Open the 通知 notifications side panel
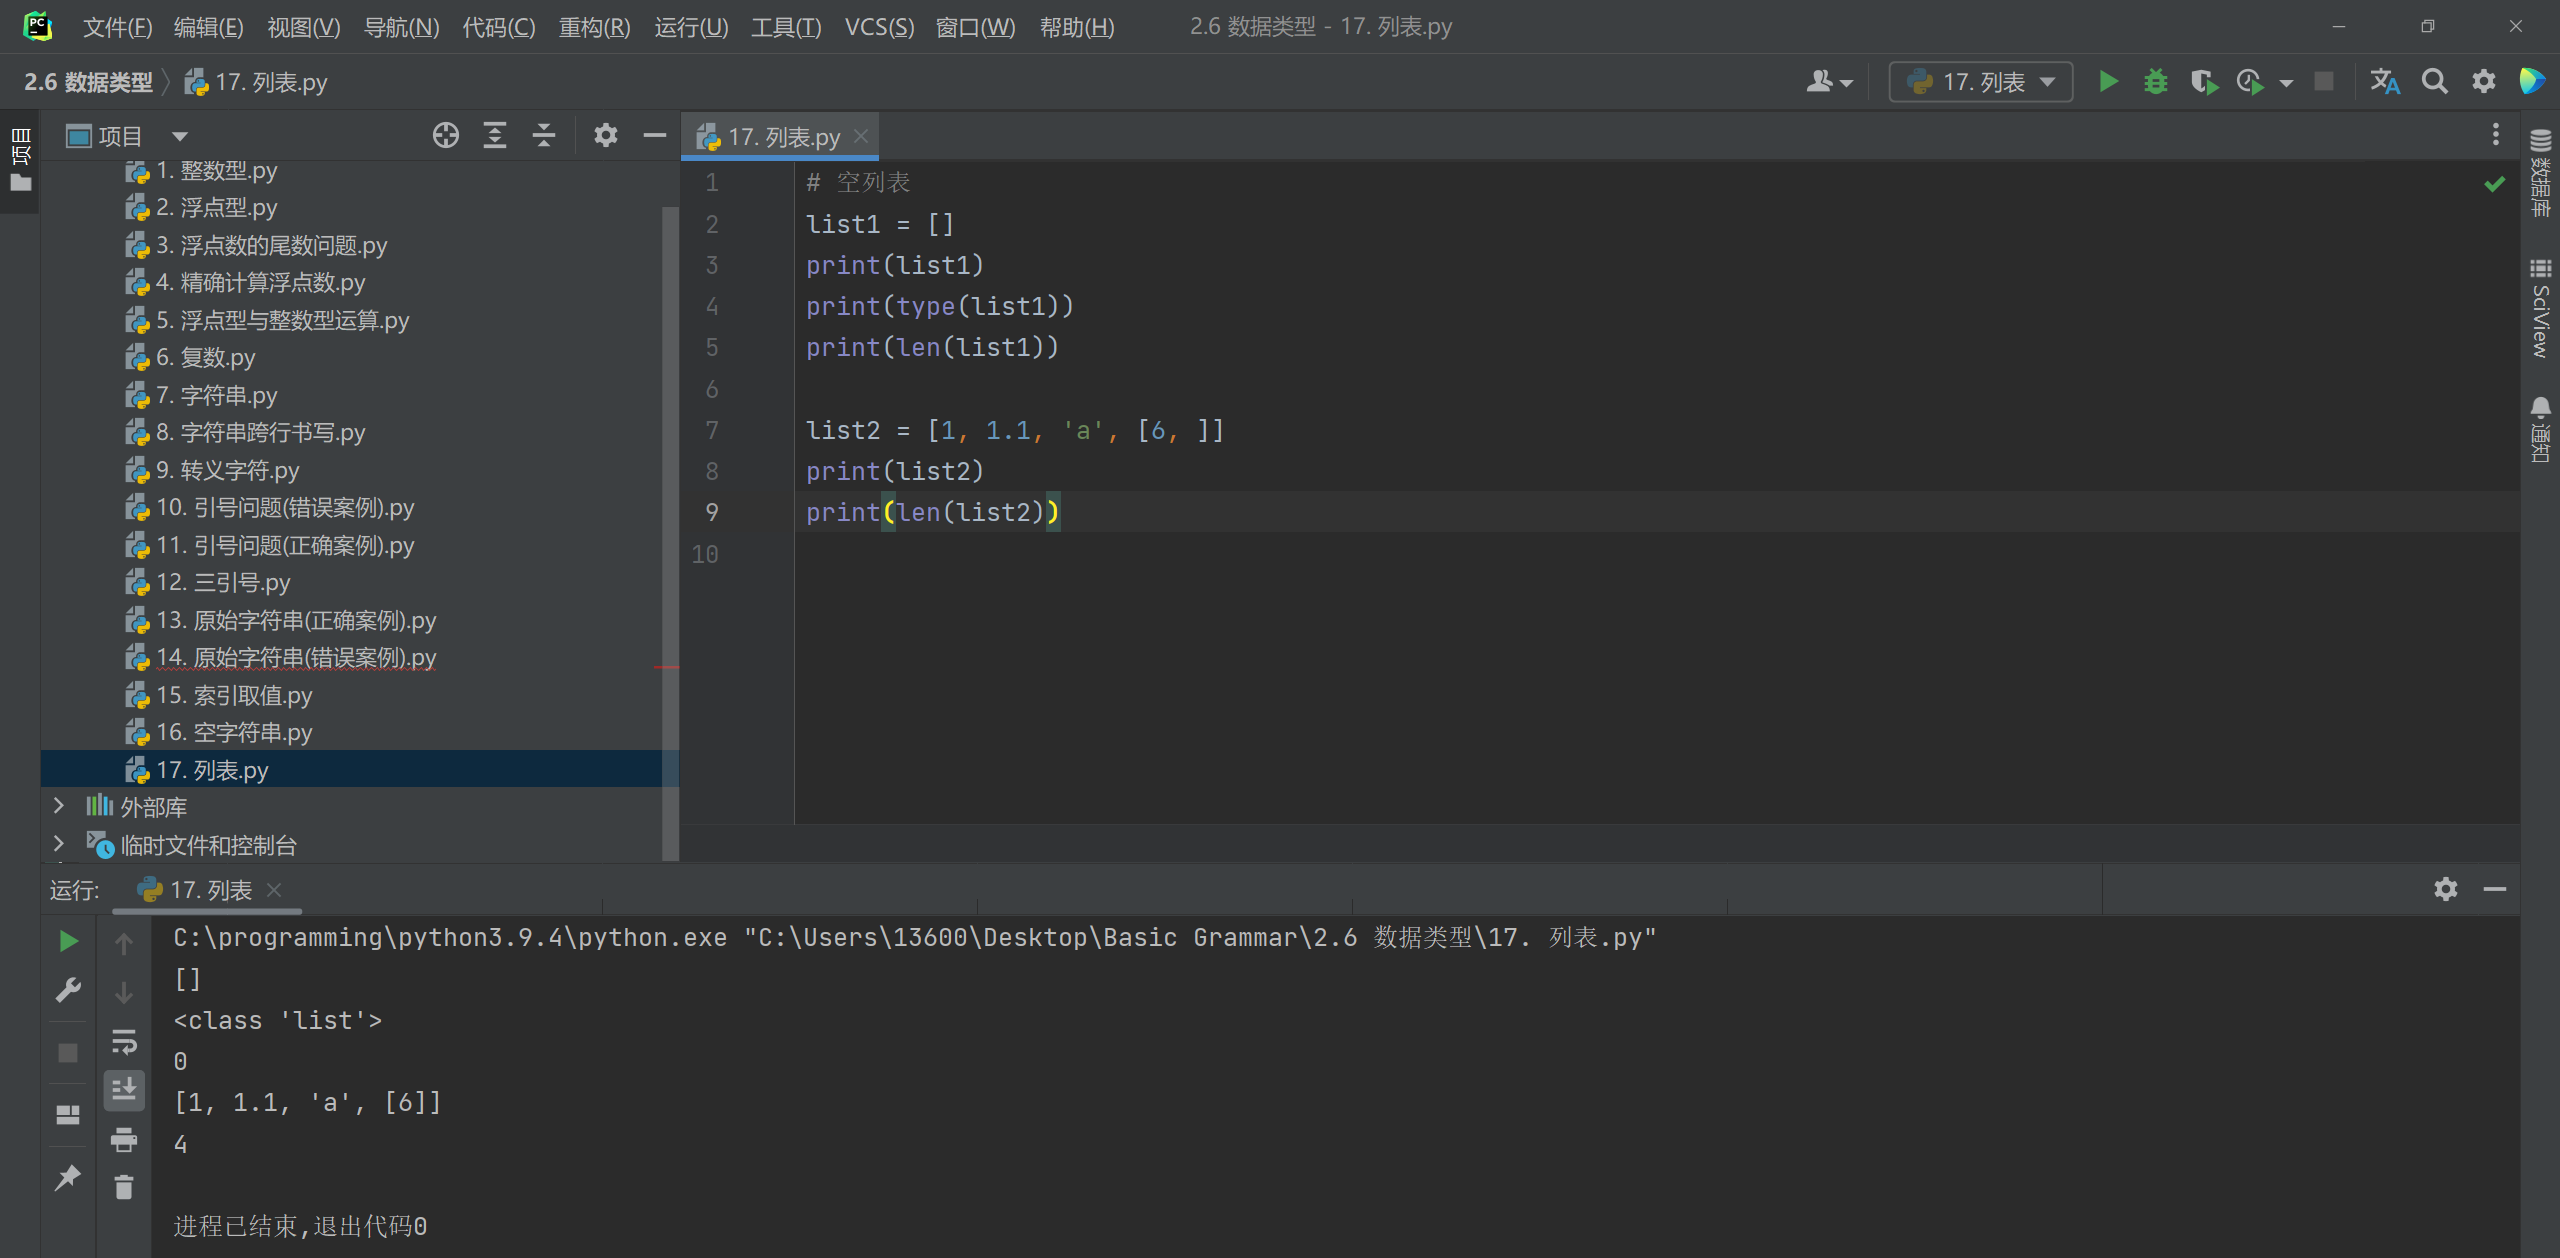 [x=2540, y=429]
